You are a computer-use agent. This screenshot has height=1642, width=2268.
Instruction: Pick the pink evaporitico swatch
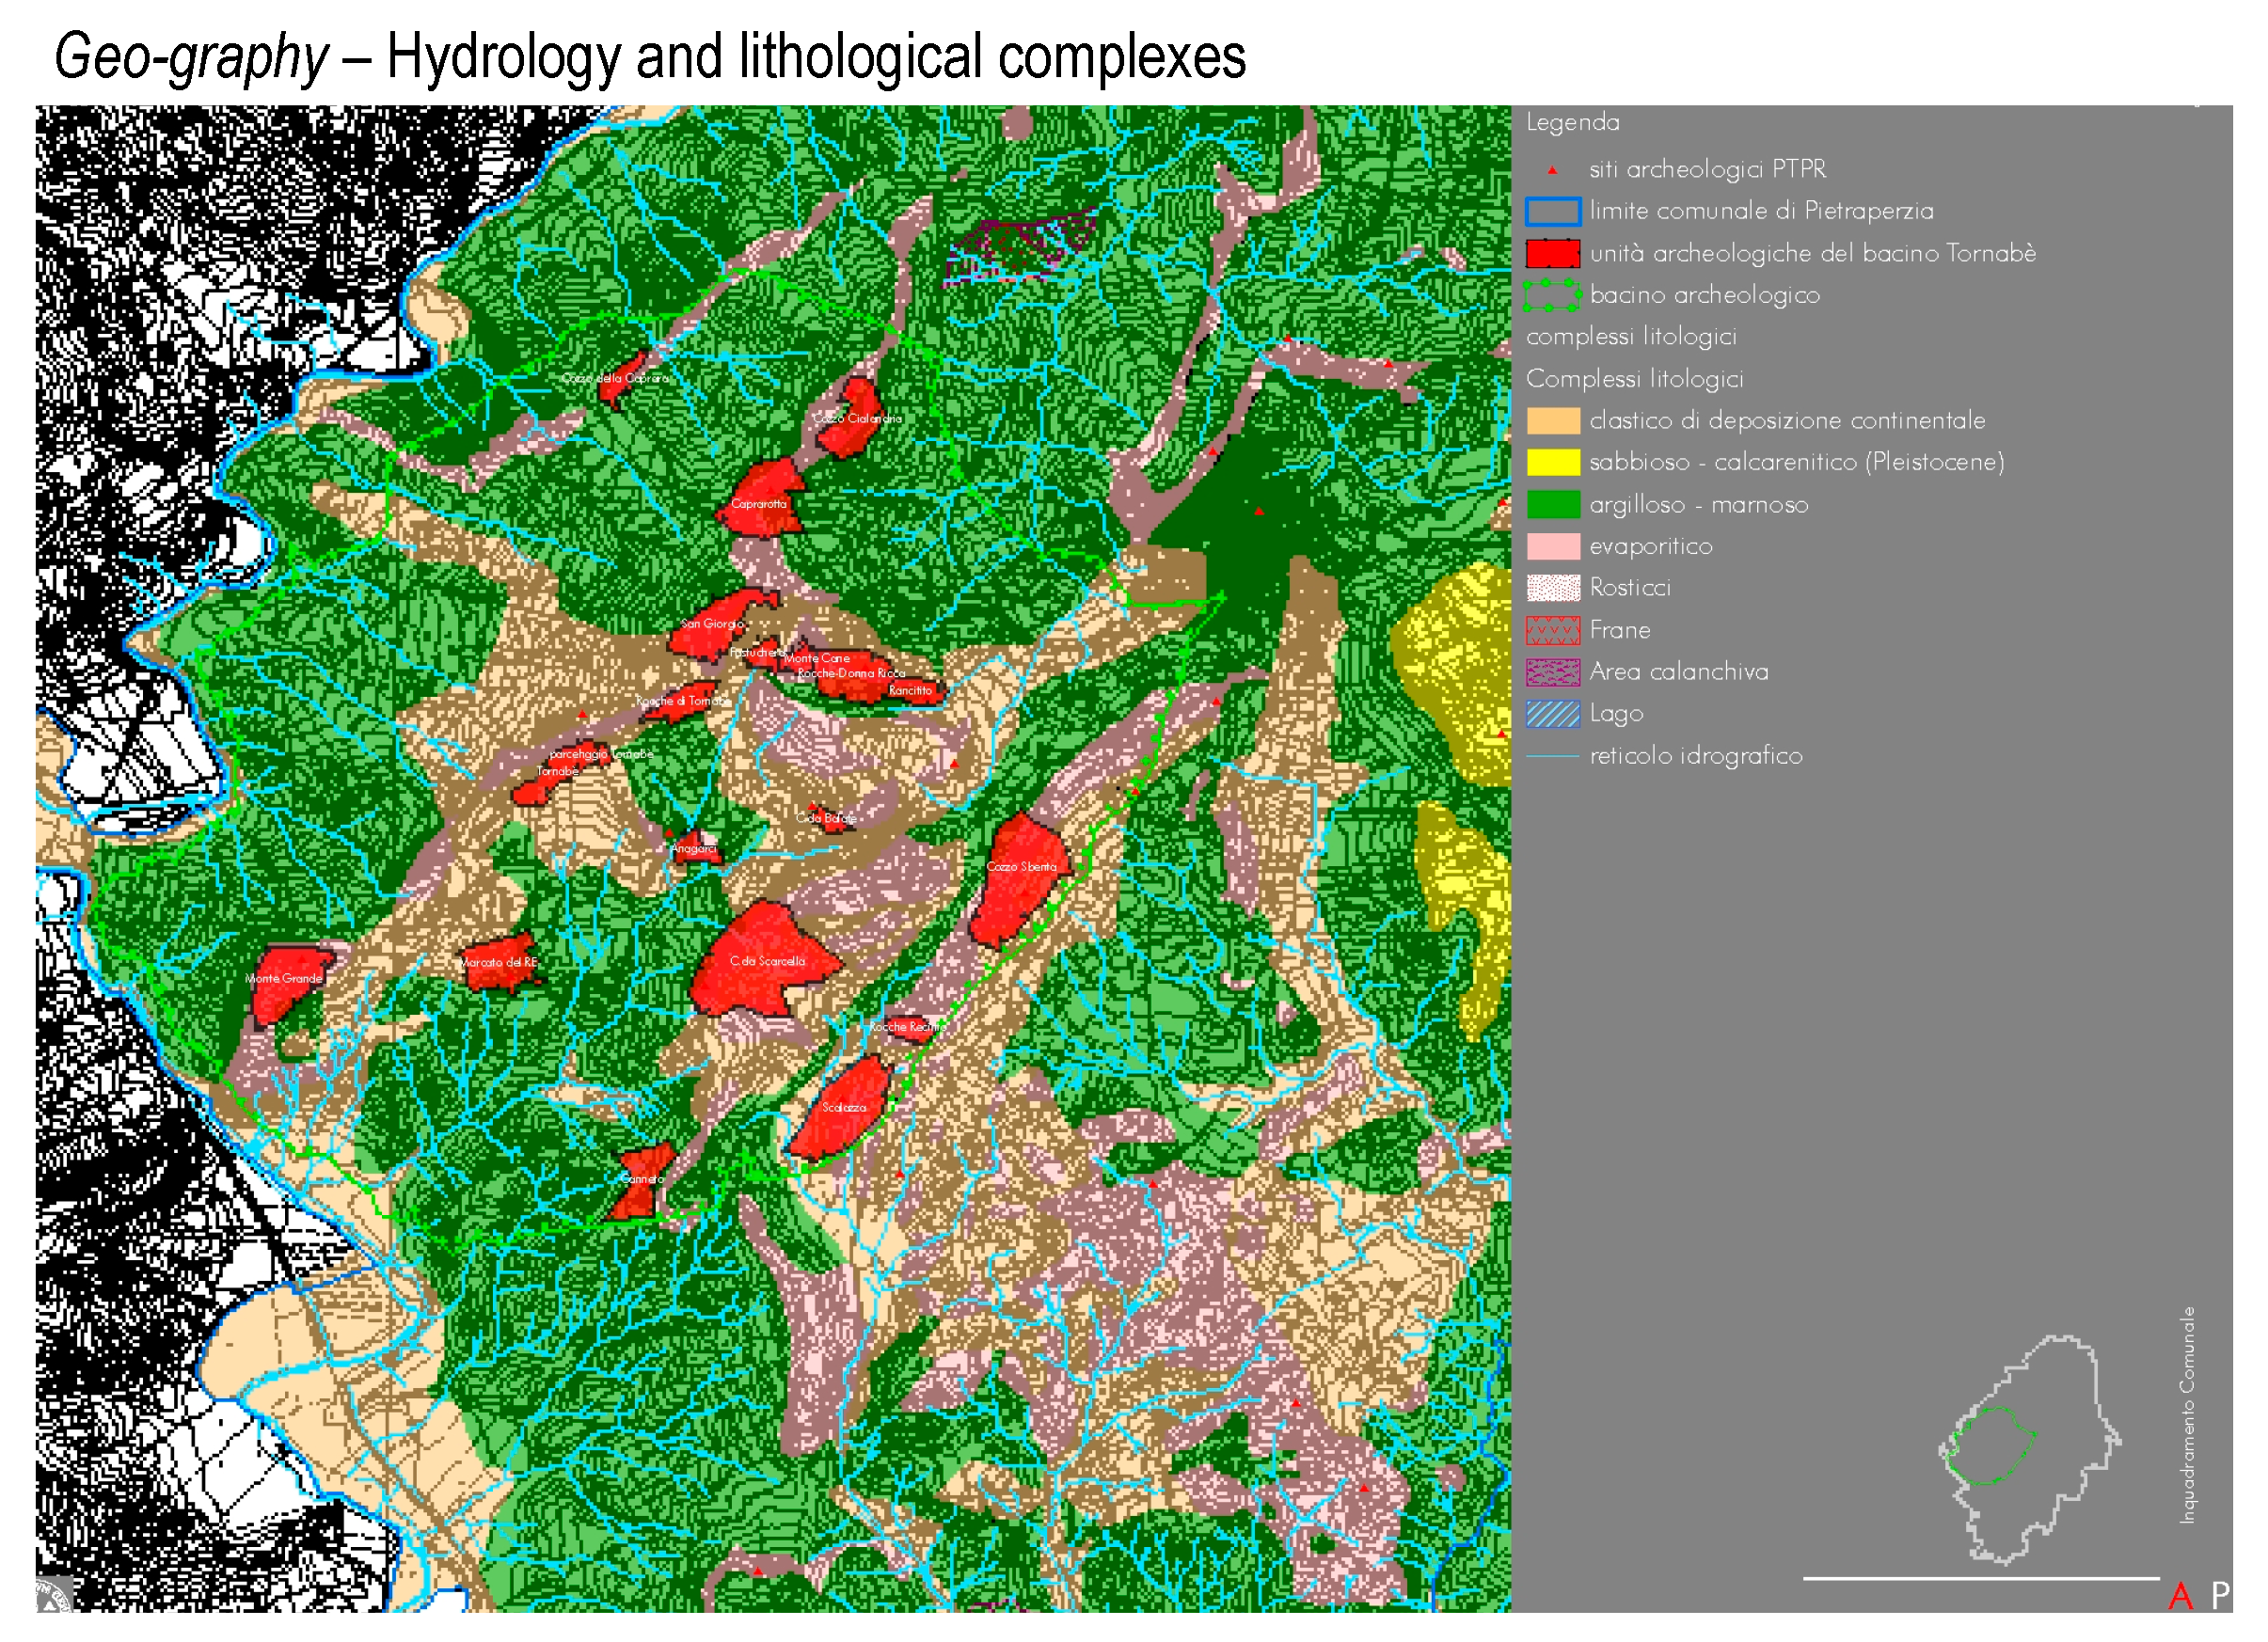pos(1552,547)
